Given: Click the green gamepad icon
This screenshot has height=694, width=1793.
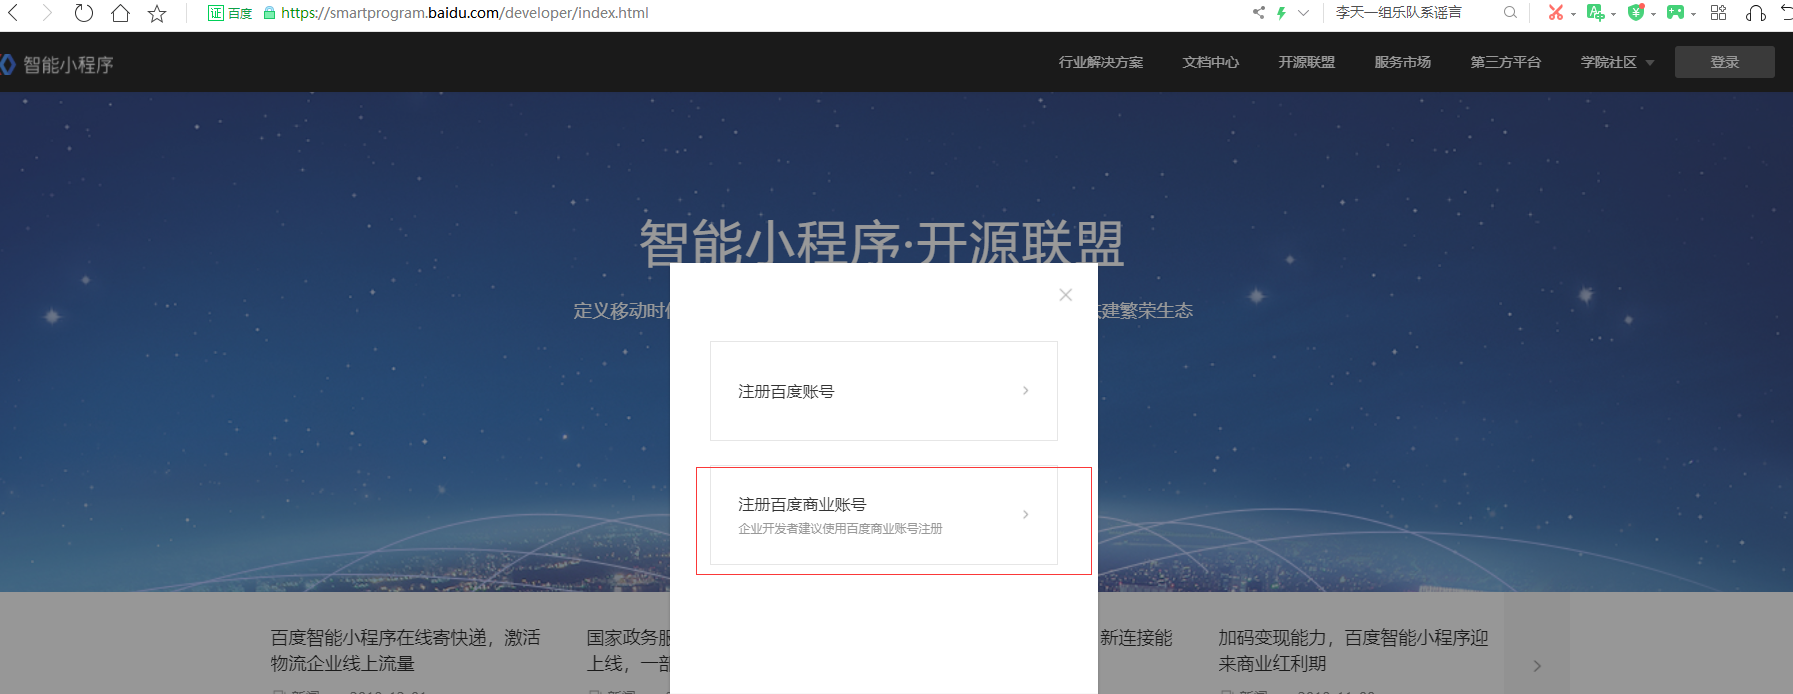Looking at the screenshot, I should [x=1675, y=13].
